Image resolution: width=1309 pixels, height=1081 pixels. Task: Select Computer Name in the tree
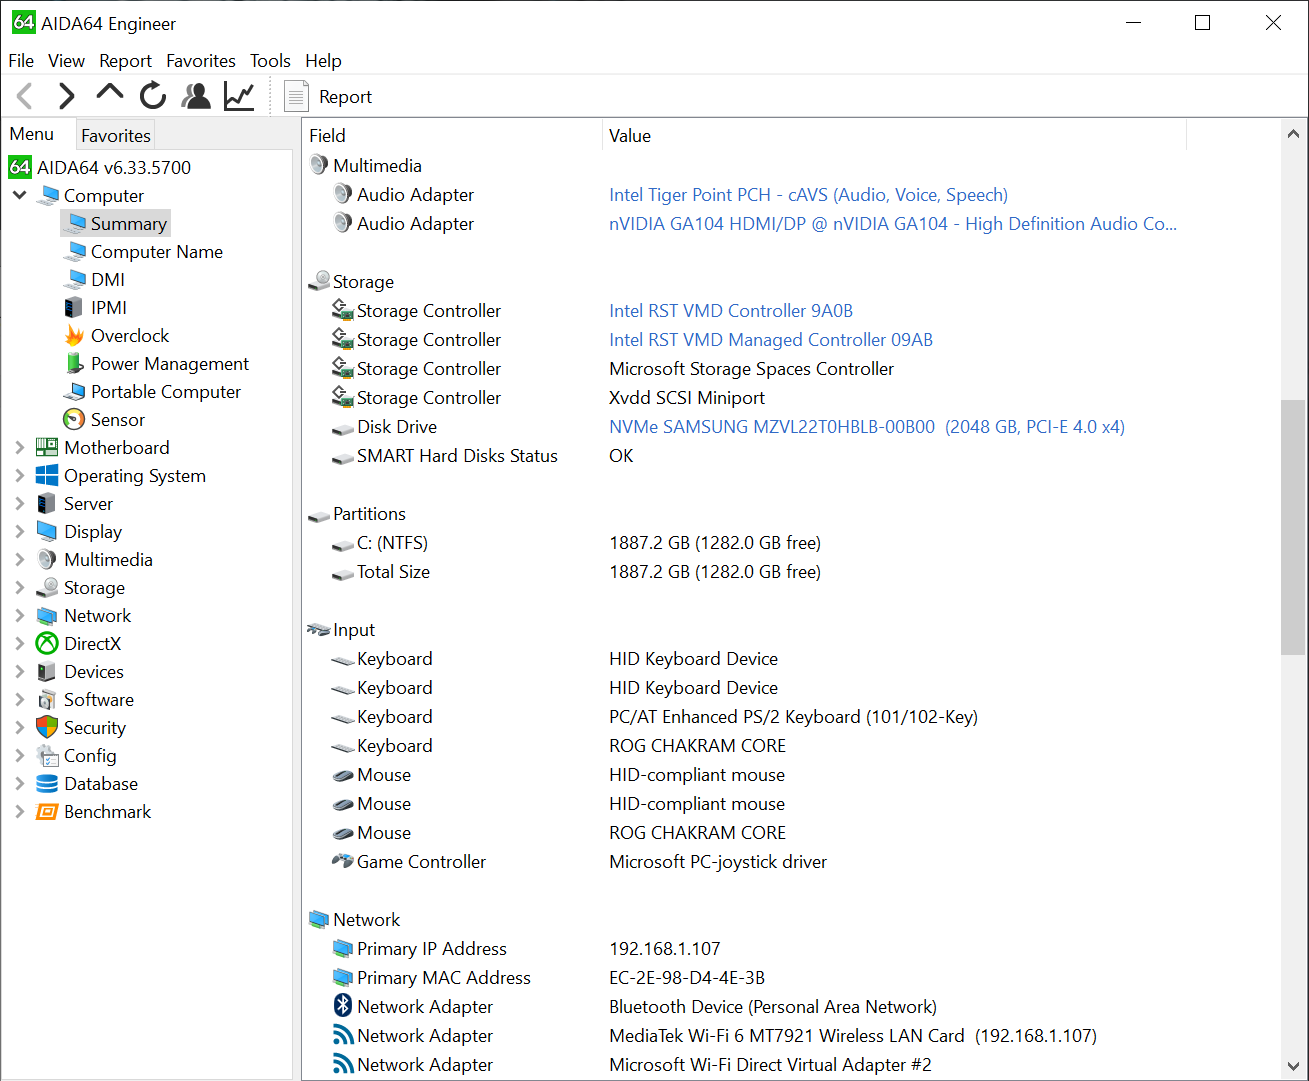[157, 251]
